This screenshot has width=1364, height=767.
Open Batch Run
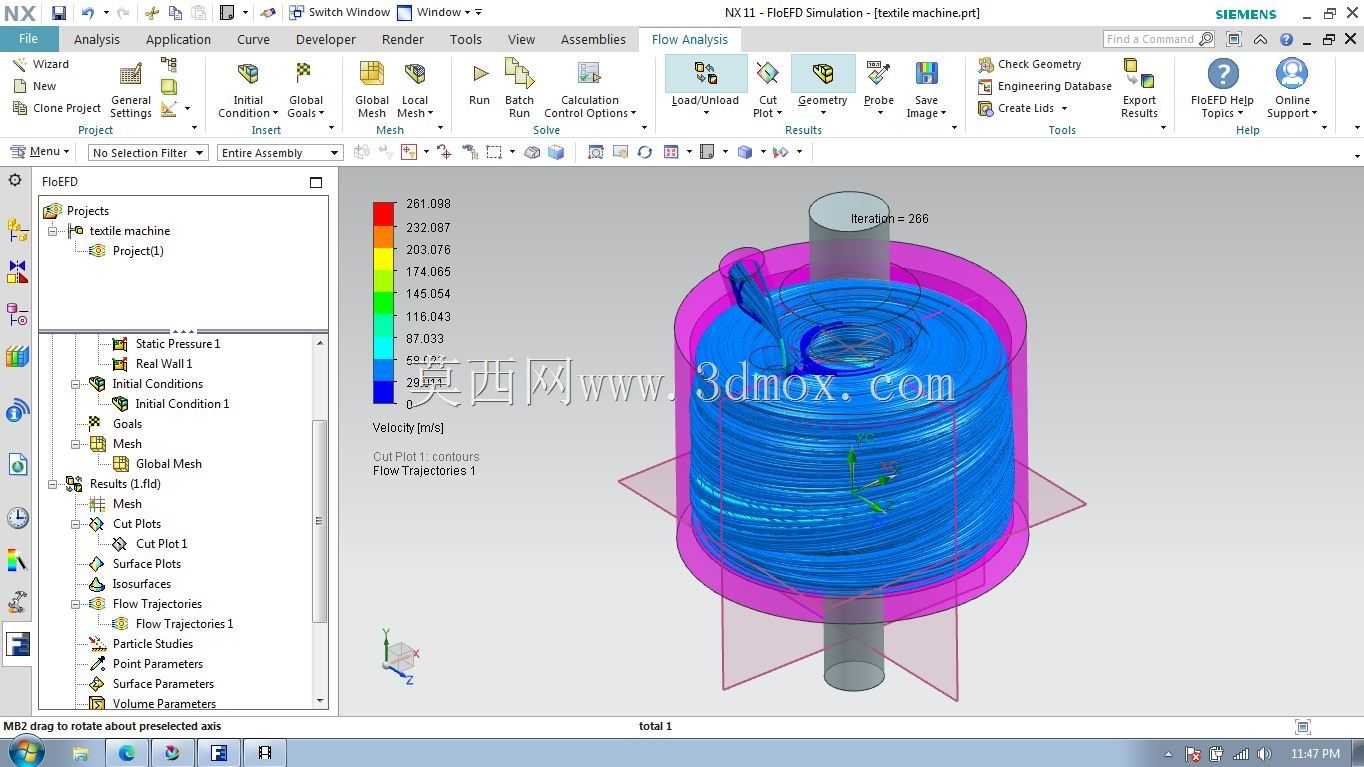coord(519,91)
